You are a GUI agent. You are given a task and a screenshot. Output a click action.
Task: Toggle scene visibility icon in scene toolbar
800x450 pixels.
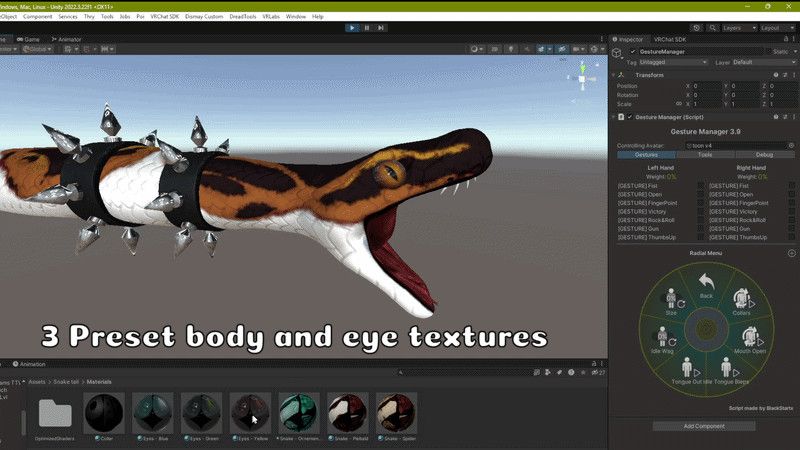pyautogui.click(x=562, y=49)
